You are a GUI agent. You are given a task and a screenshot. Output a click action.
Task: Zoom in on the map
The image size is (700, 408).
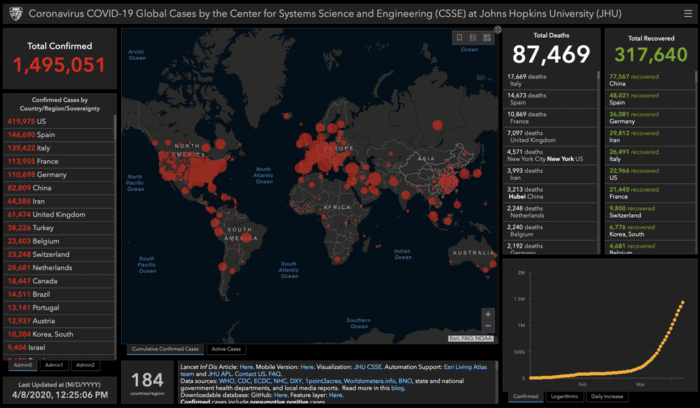(x=488, y=314)
